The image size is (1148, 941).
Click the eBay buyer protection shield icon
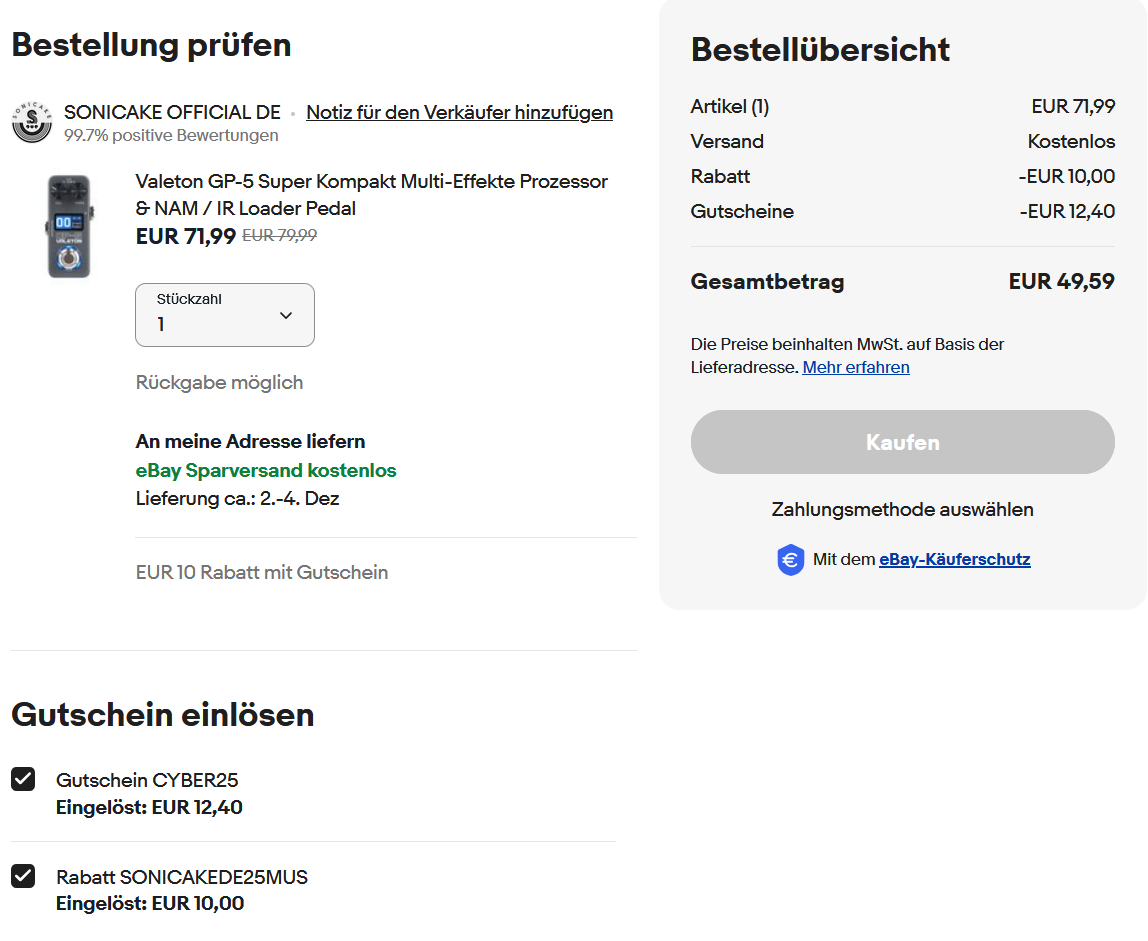tap(790, 560)
